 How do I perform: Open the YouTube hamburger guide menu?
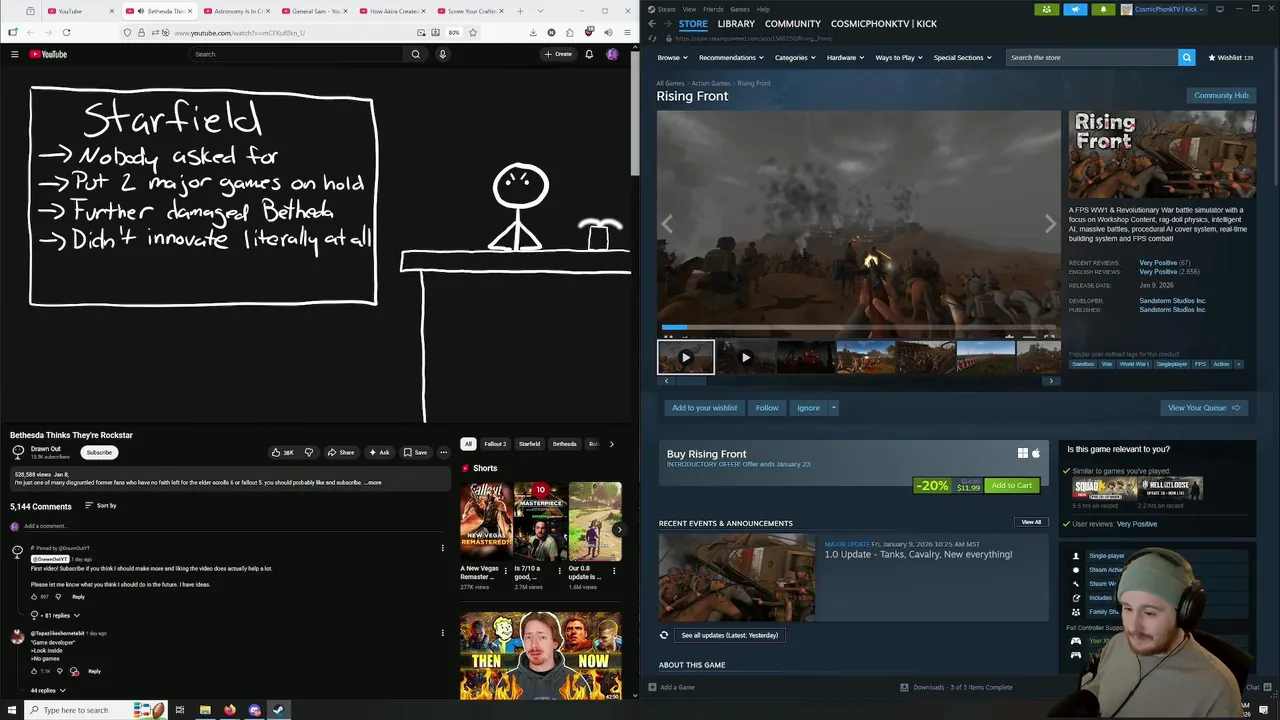[x=14, y=54]
